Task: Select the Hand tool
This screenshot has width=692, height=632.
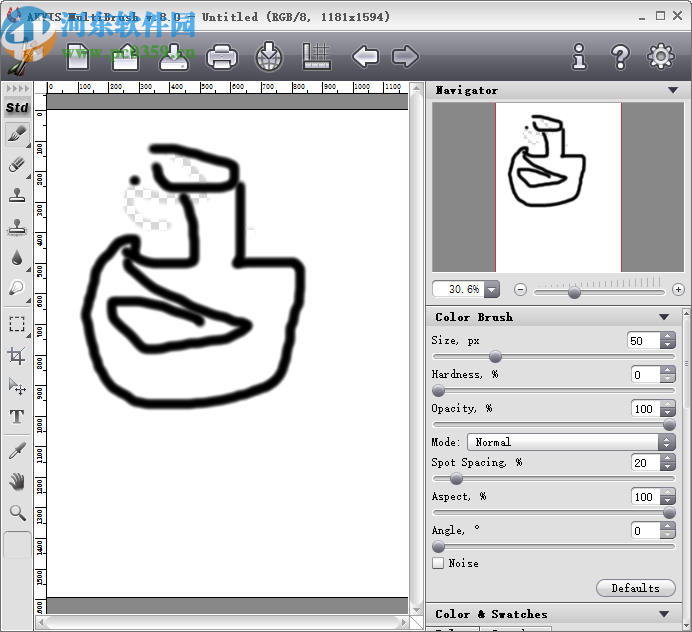Action: (x=17, y=482)
